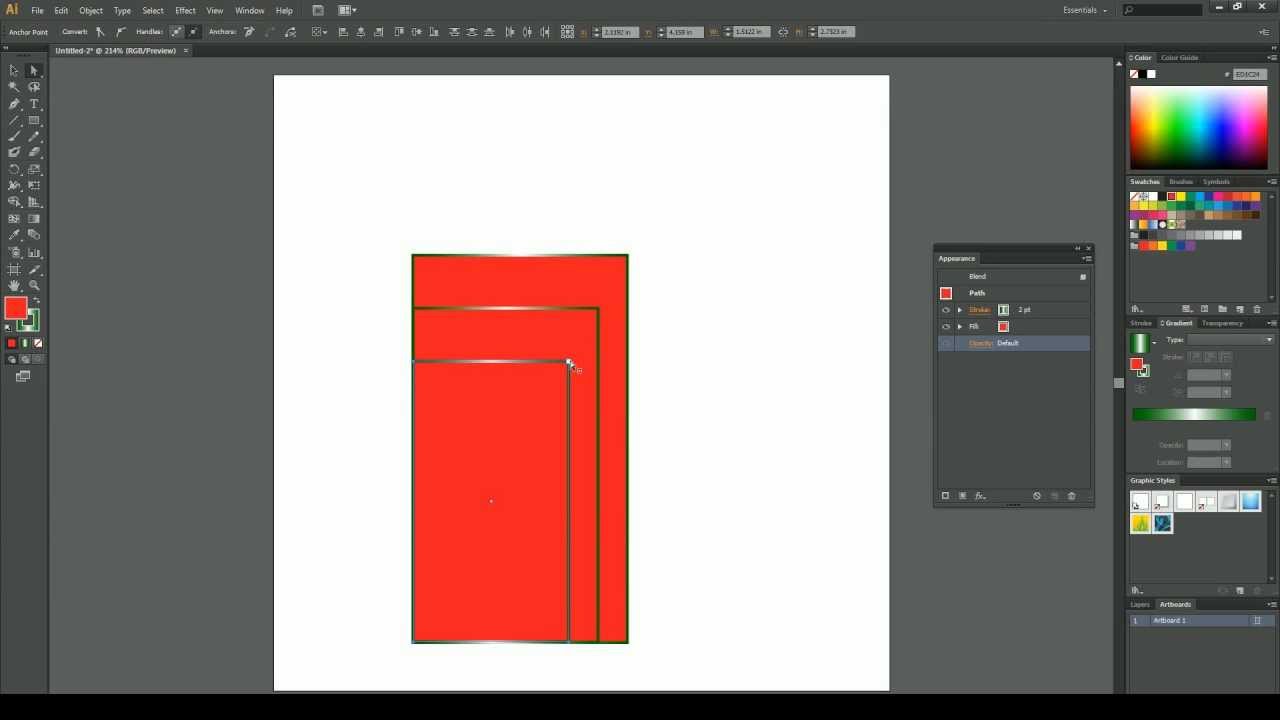Expand the Stroke row in Appearance panel
This screenshot has height=720, width=1280.
pos(960,310)
